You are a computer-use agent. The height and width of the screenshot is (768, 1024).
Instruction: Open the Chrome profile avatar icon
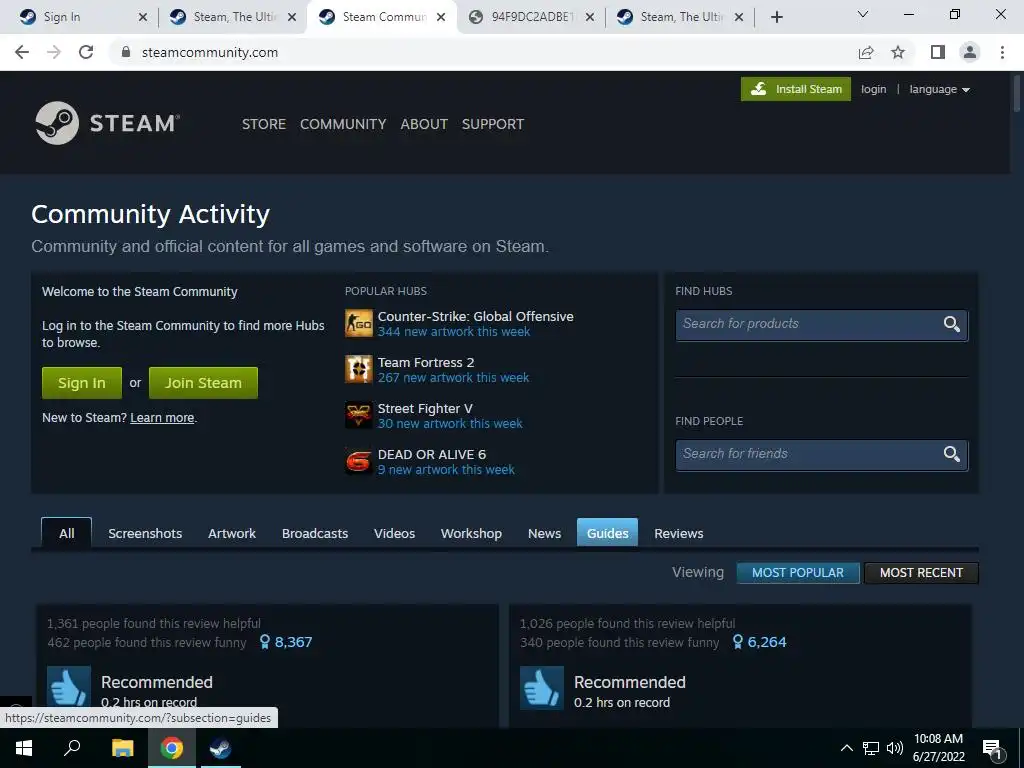970,52
